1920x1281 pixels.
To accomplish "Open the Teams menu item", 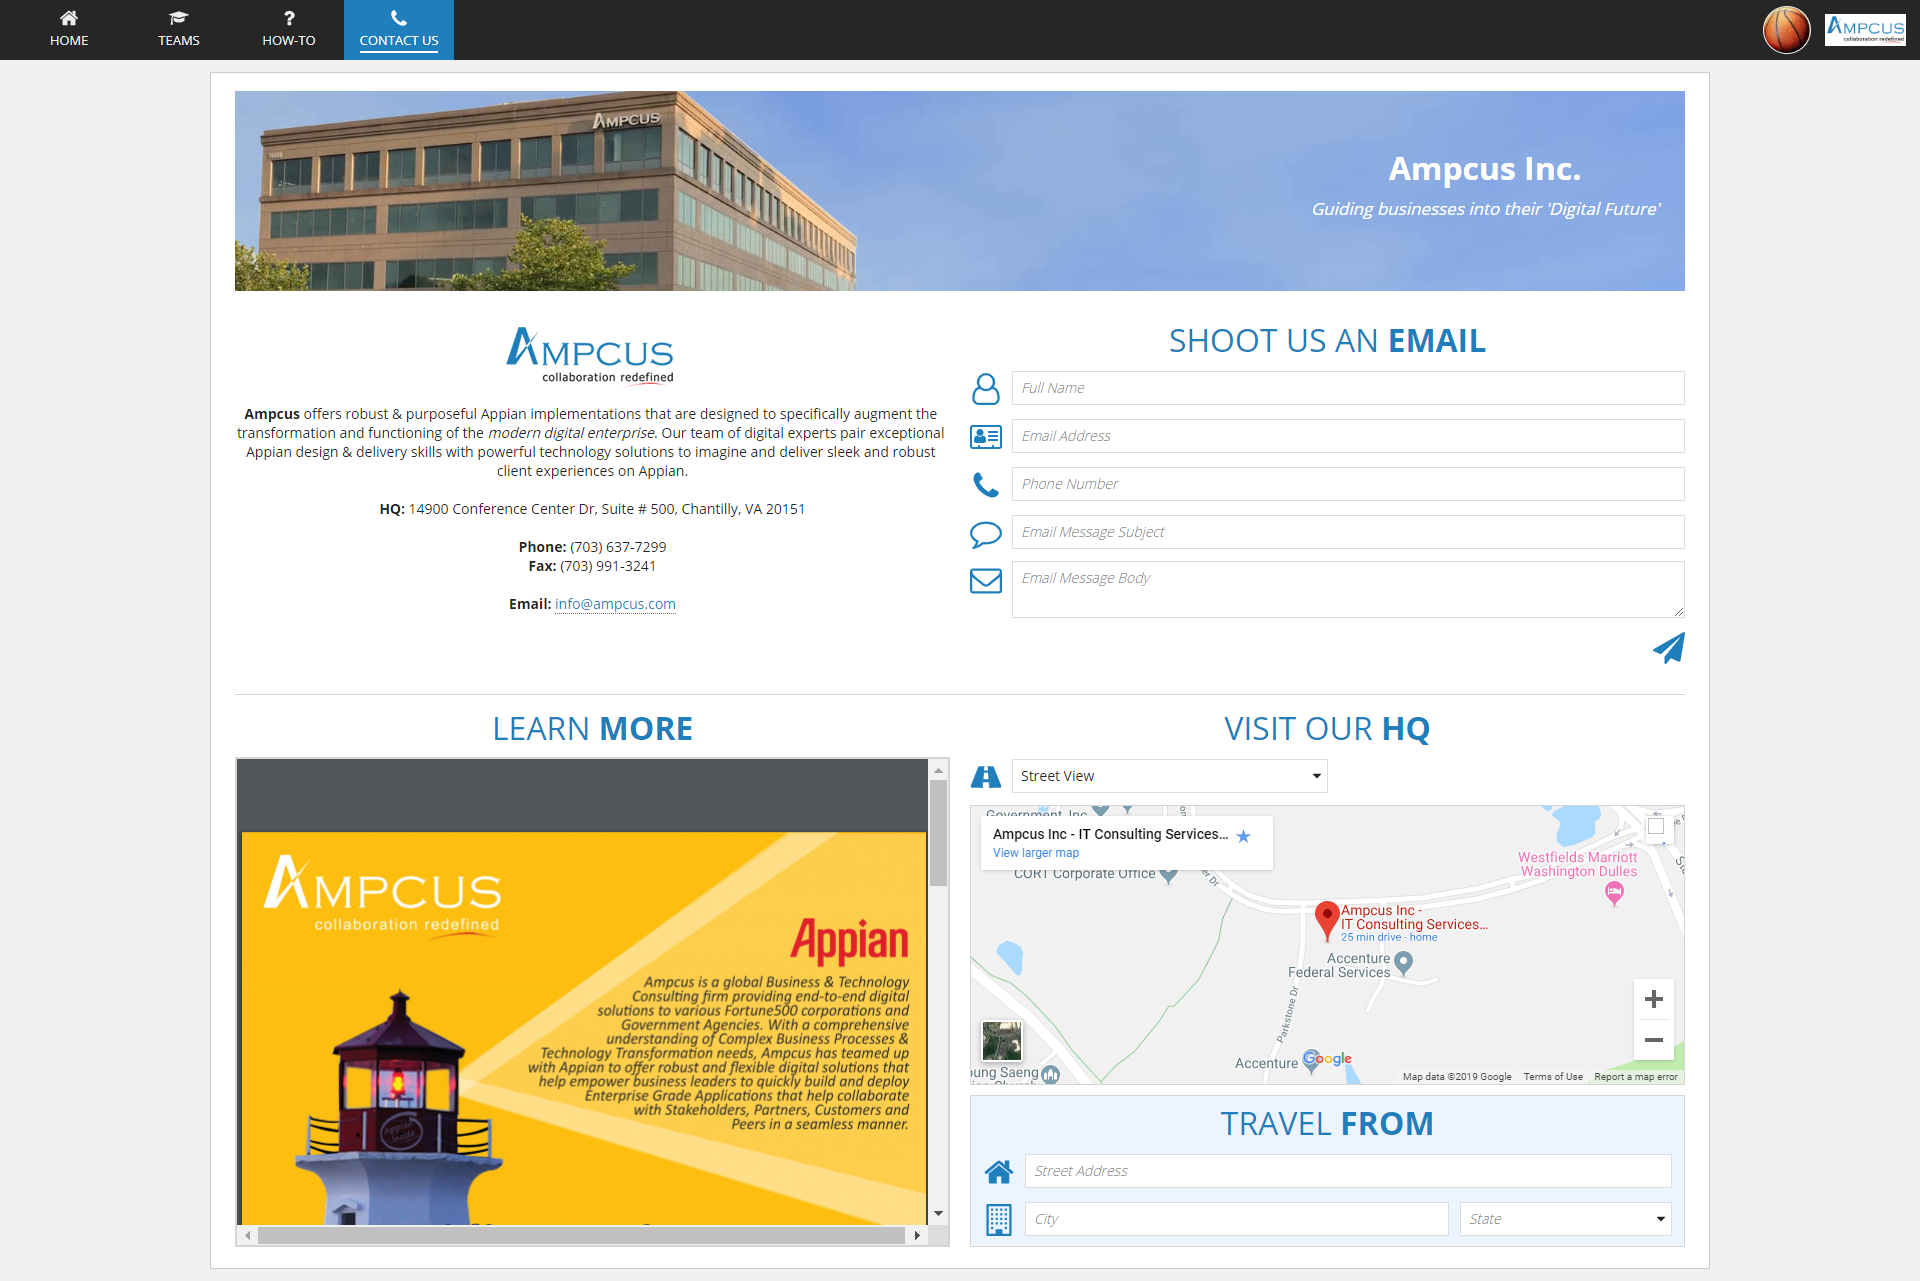I will click(x=179, y=30).
